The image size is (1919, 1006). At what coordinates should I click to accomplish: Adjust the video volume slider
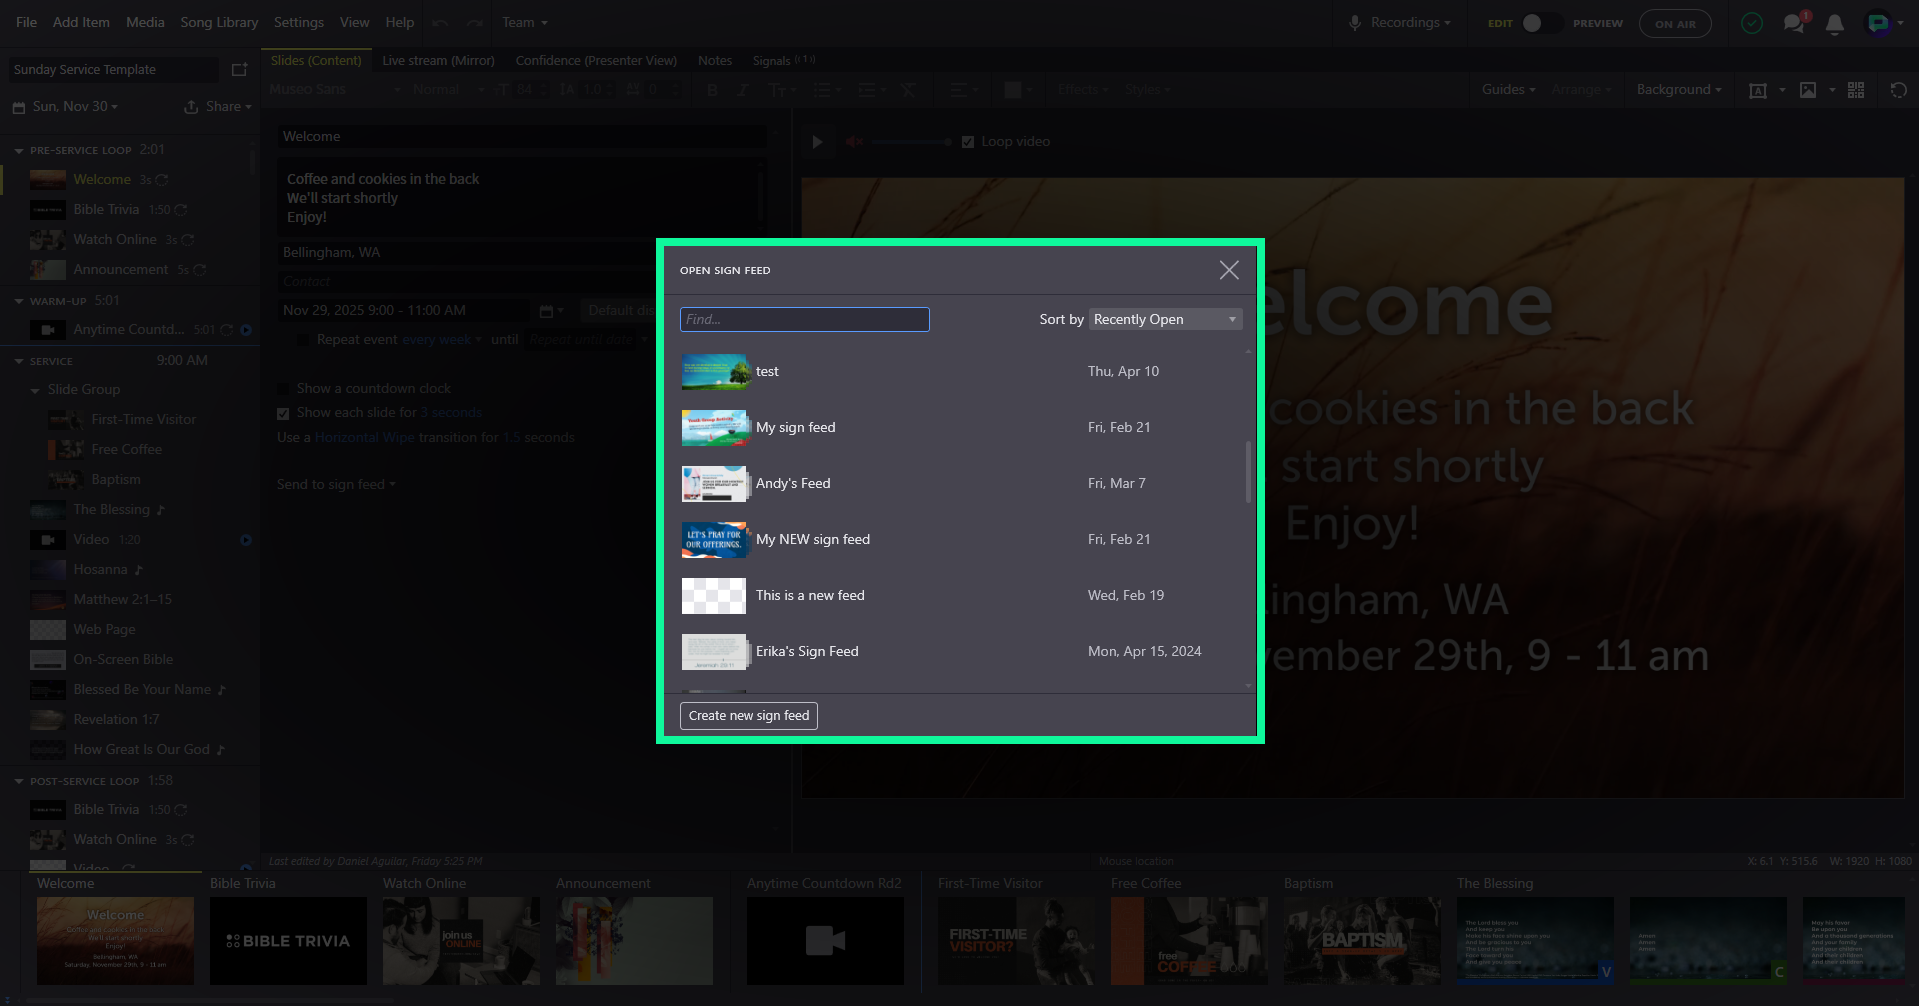click(x=911, y=142)
